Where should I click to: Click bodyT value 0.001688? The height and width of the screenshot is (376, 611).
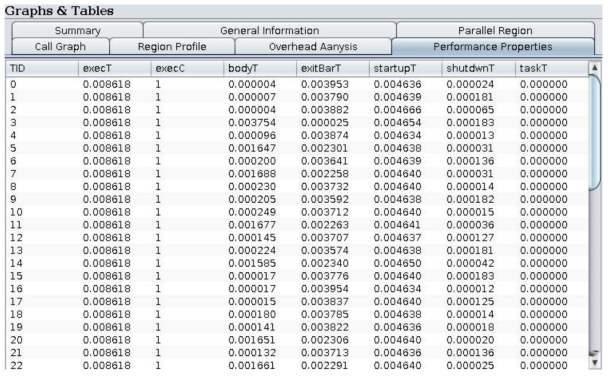pos(252,174)
